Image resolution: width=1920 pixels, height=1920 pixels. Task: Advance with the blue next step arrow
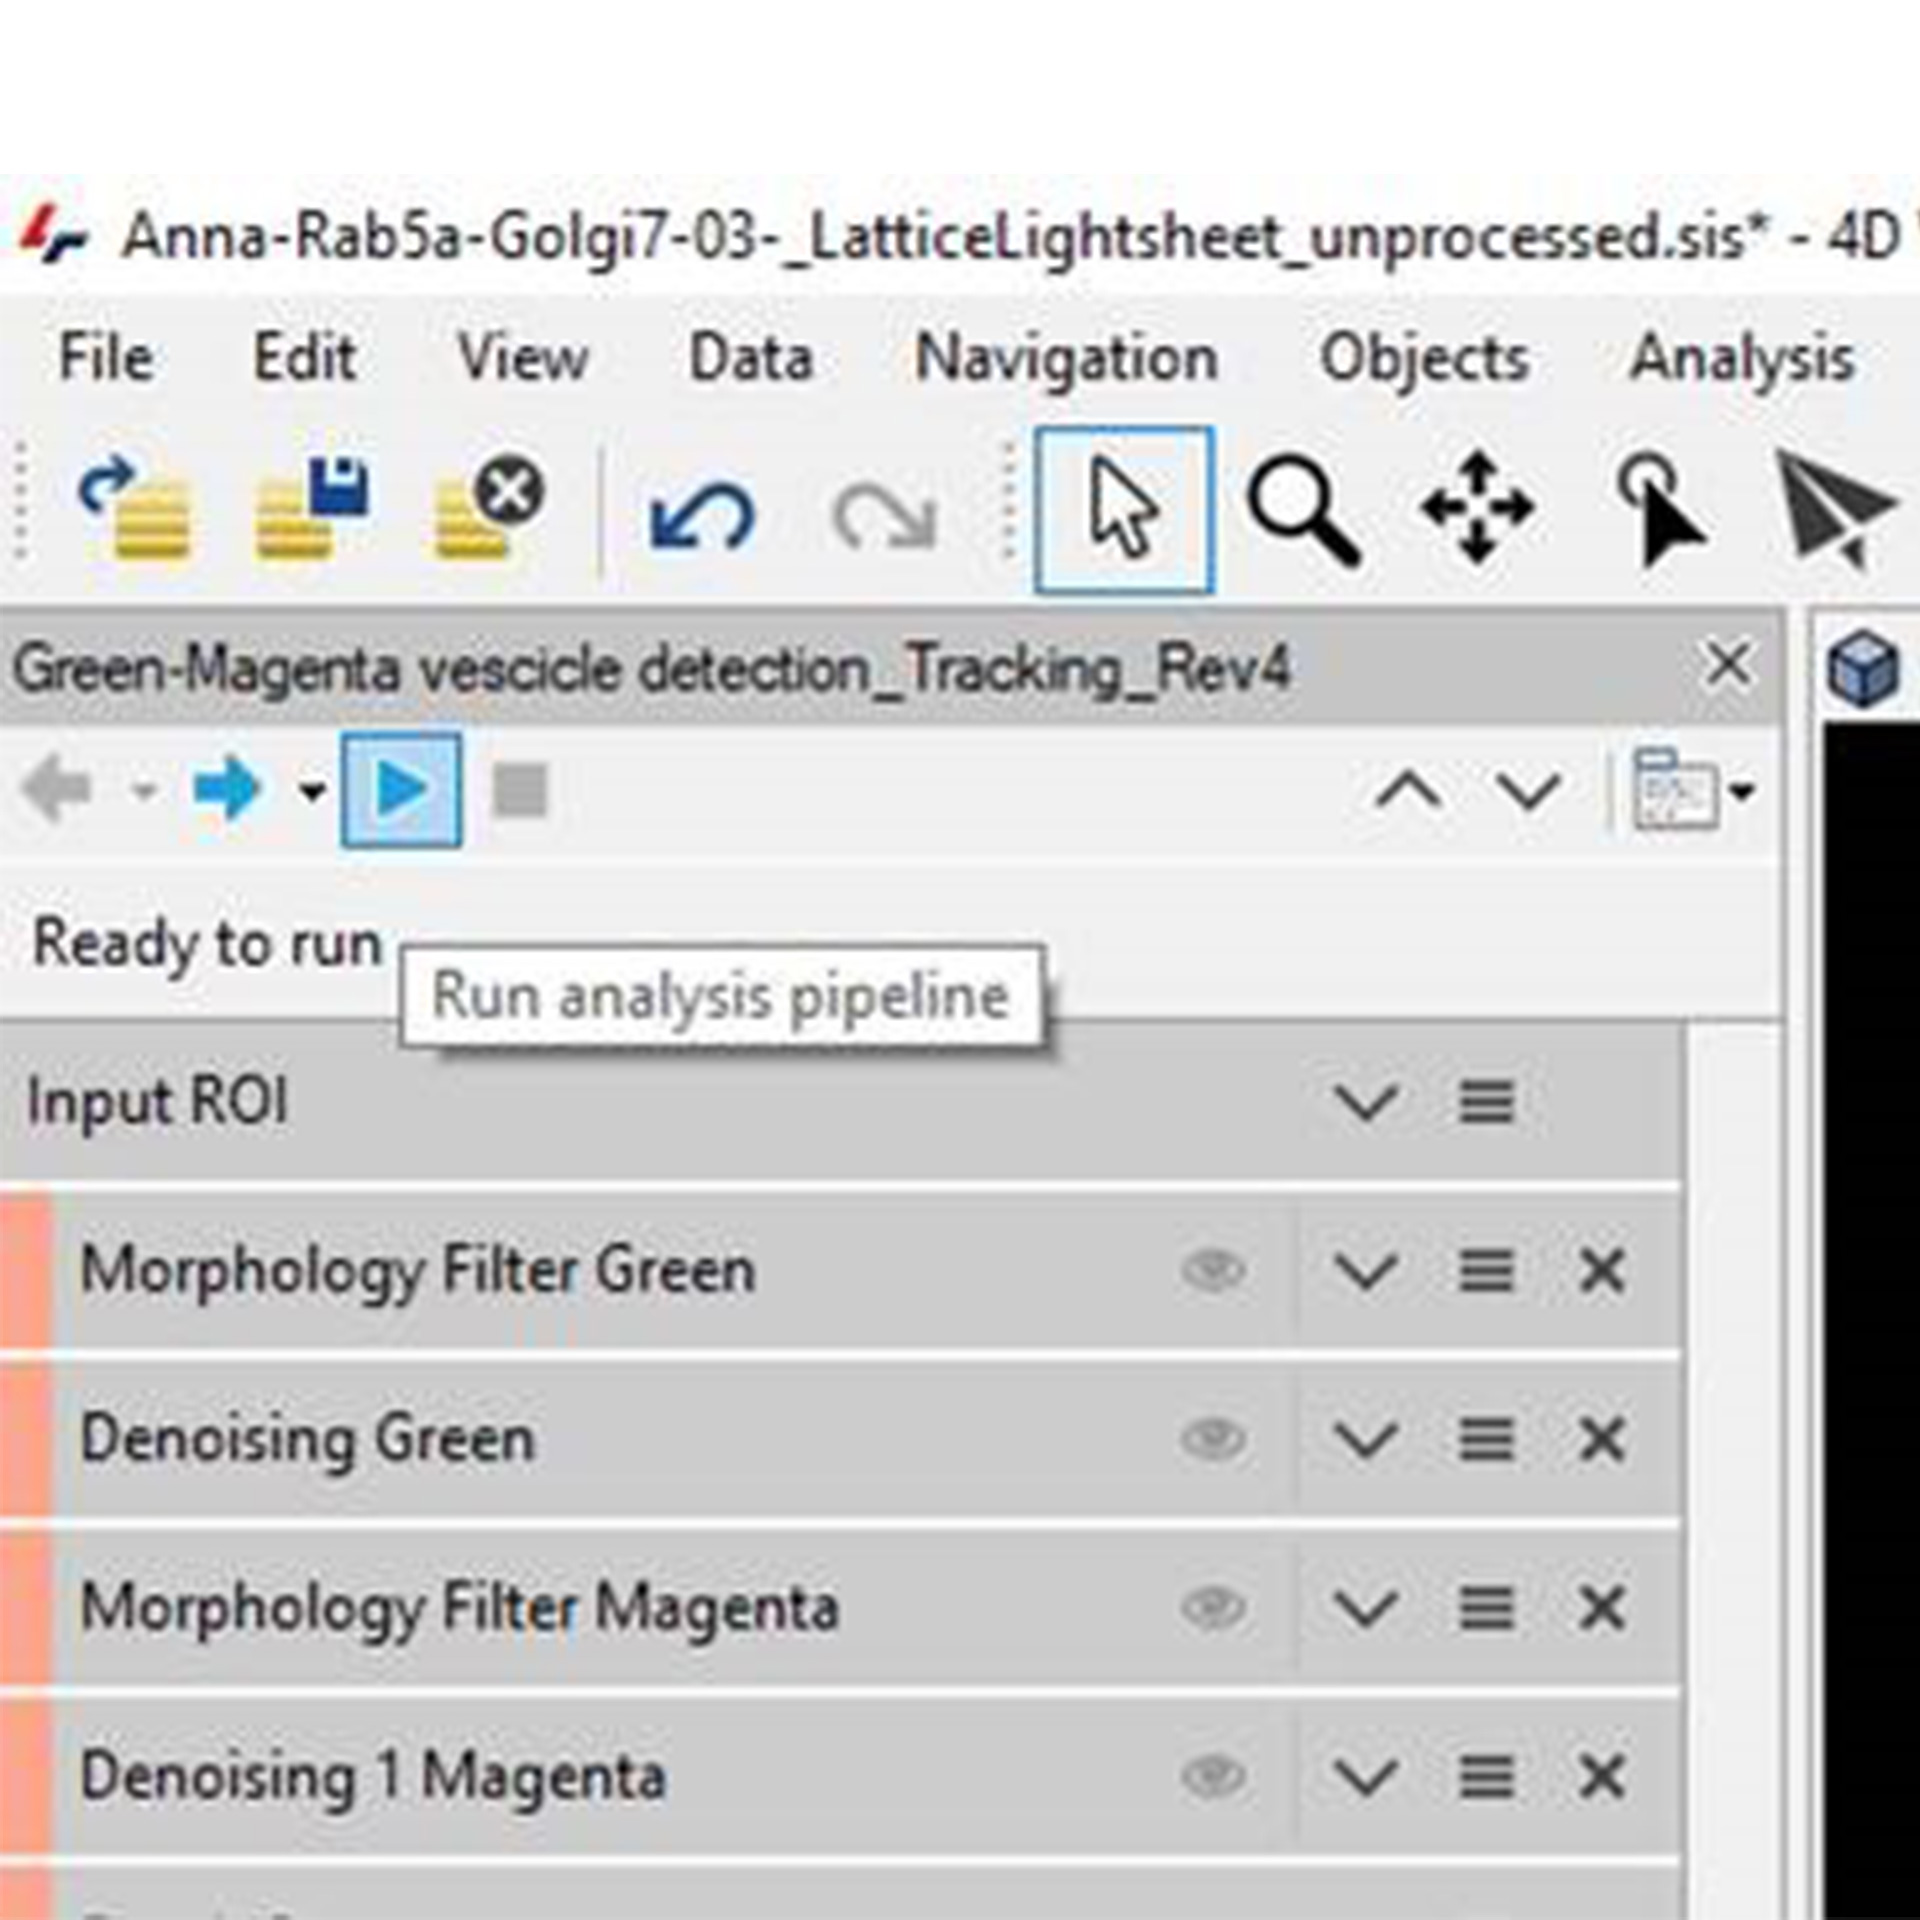(x=226, y=790)
